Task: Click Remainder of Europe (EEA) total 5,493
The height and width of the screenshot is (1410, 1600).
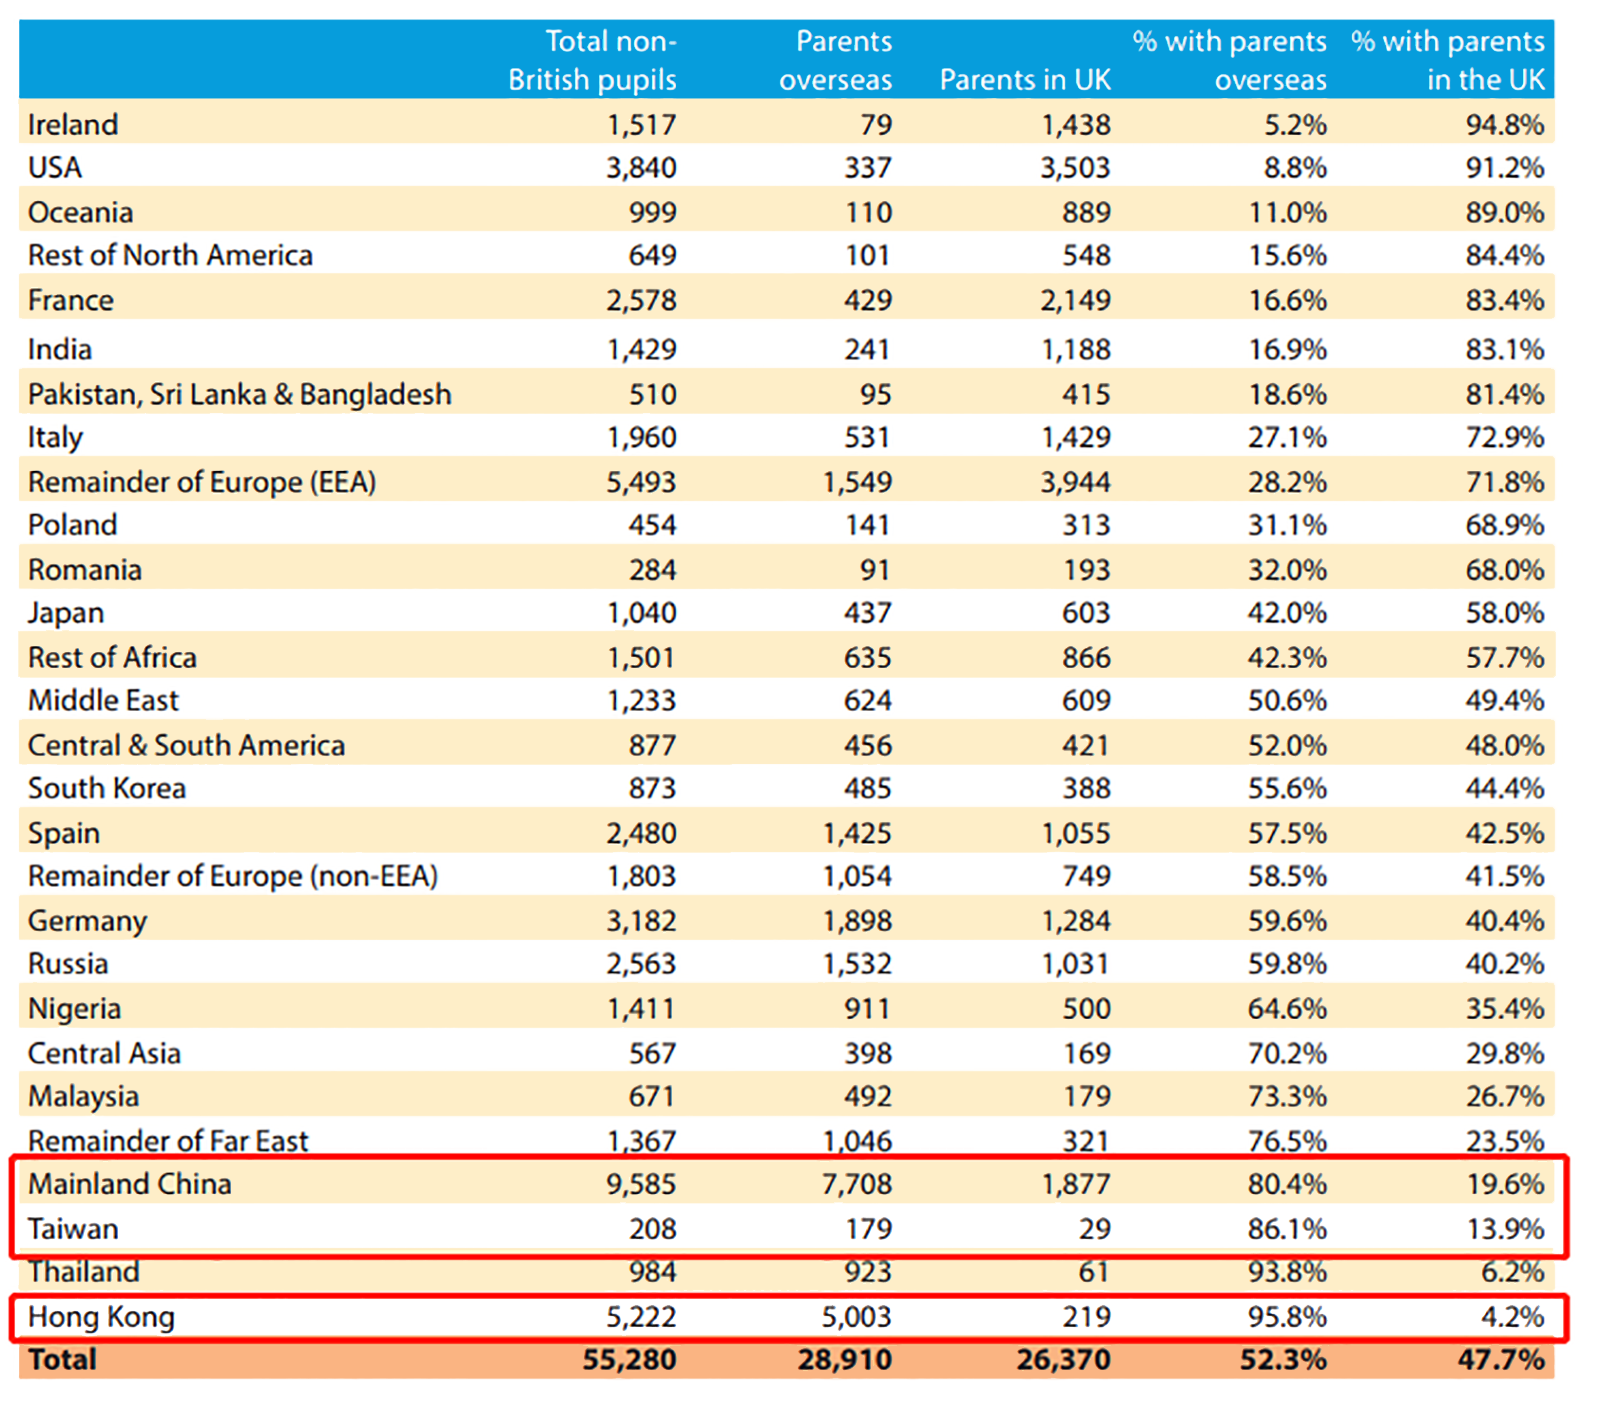Action: 641,483
